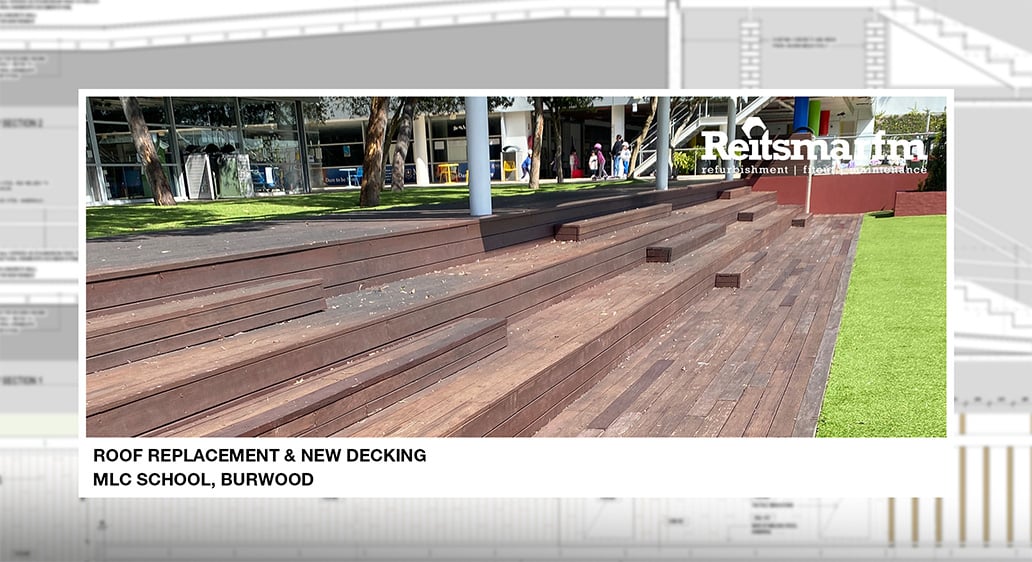1032x562 pixels.
Task: Click the decking project photo
Action: [x=516, y=267]
